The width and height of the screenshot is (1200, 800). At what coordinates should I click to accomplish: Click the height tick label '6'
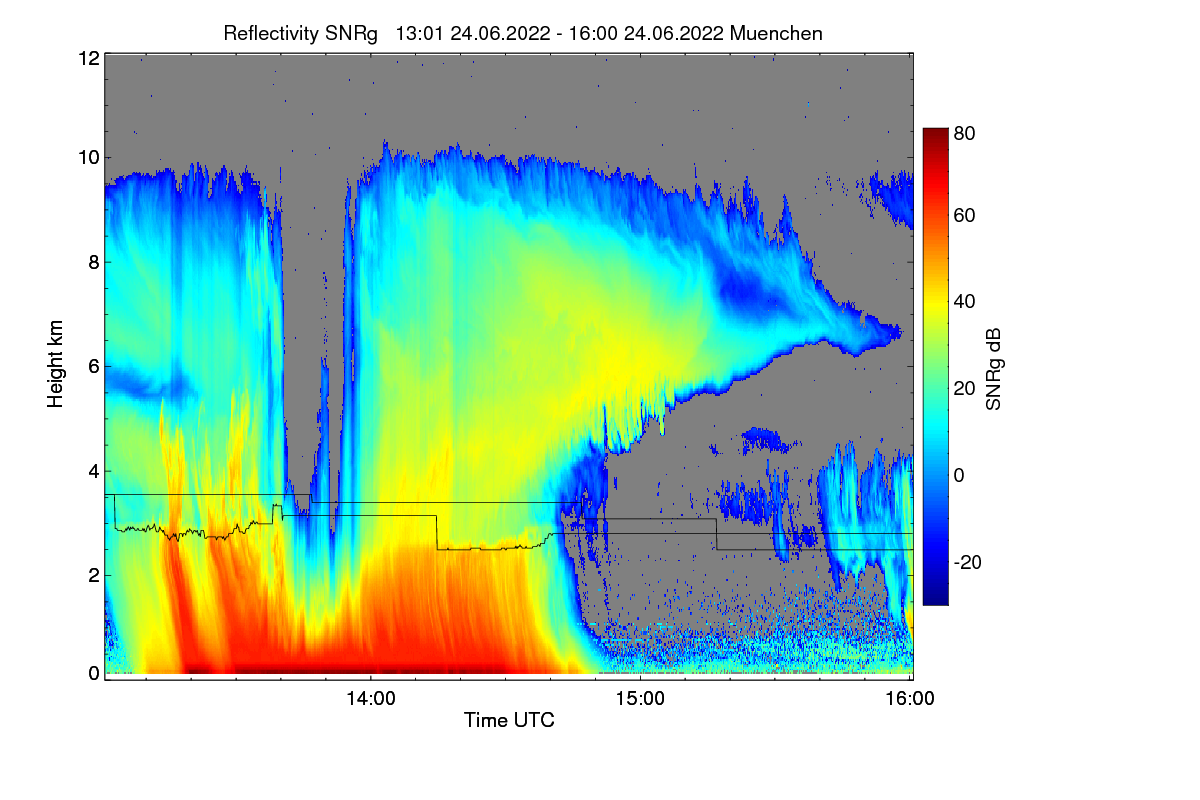93,366
